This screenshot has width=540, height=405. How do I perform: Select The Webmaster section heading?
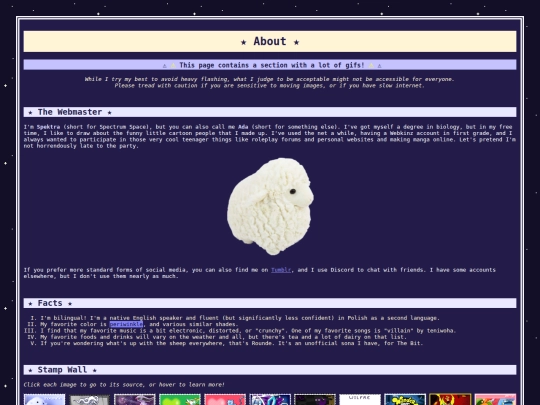coord(270,112)
